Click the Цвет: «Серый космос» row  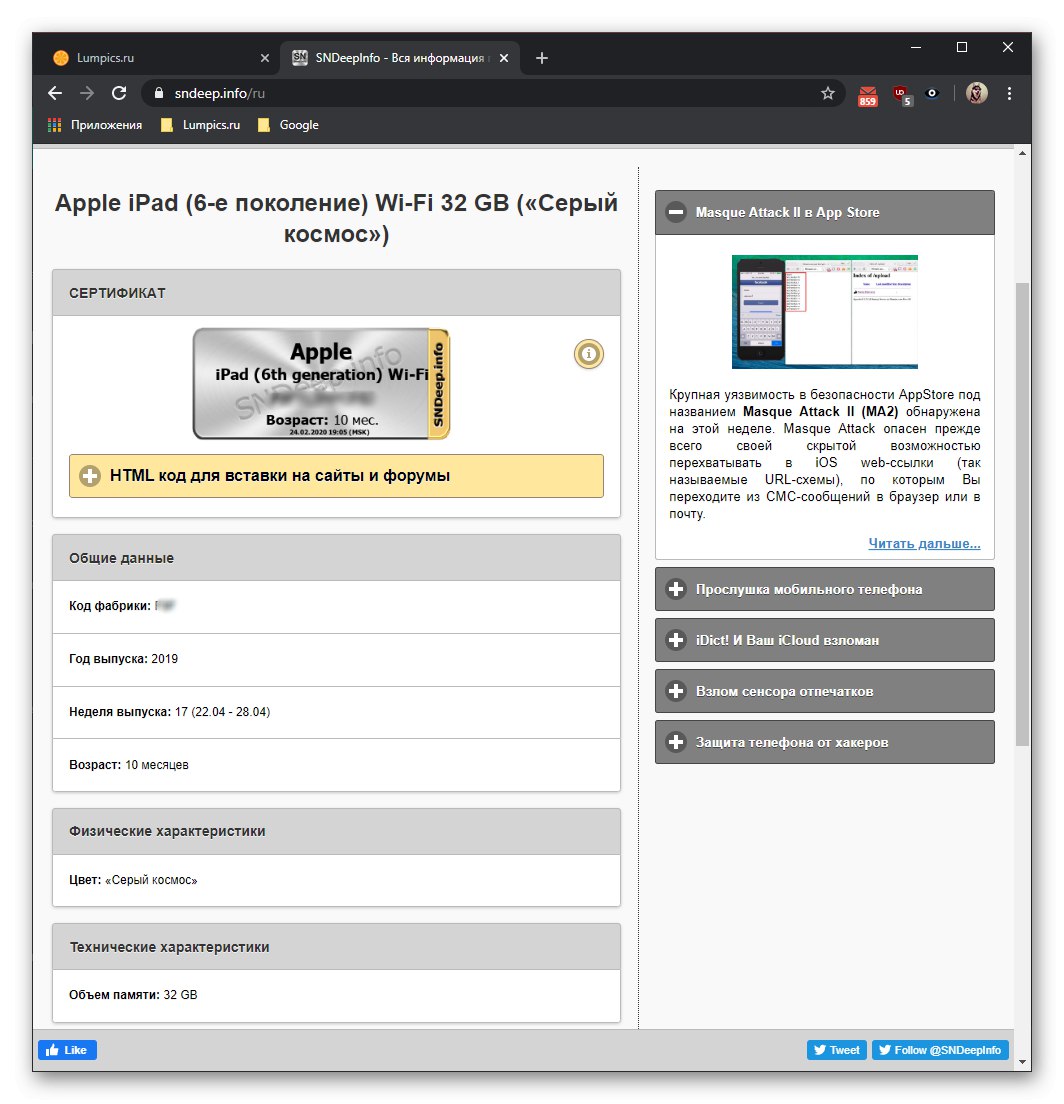click(x=336, y=881)
